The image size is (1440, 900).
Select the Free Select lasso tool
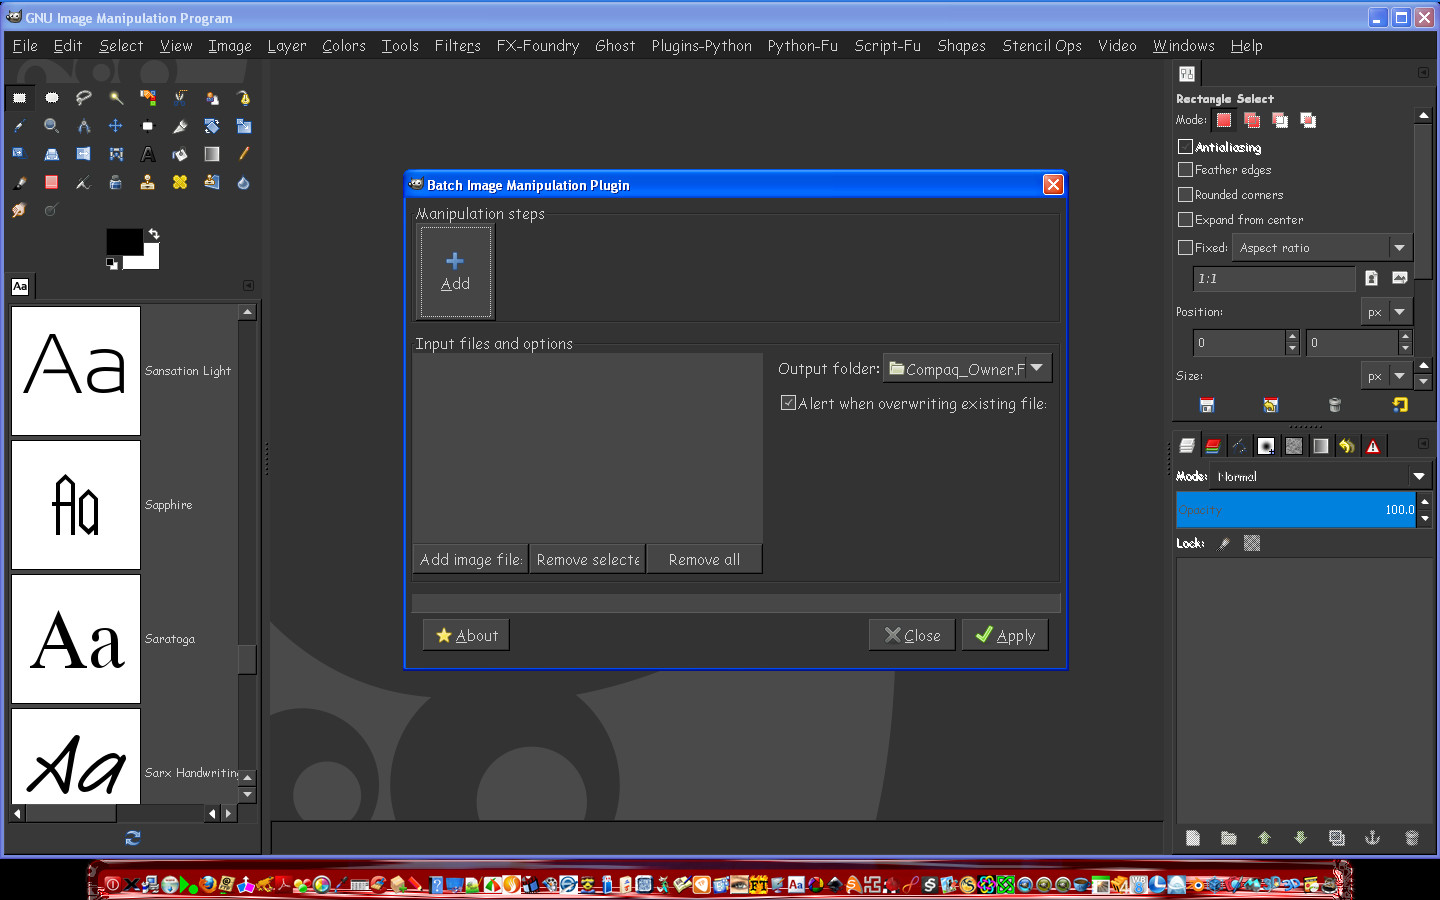(83, 98)
